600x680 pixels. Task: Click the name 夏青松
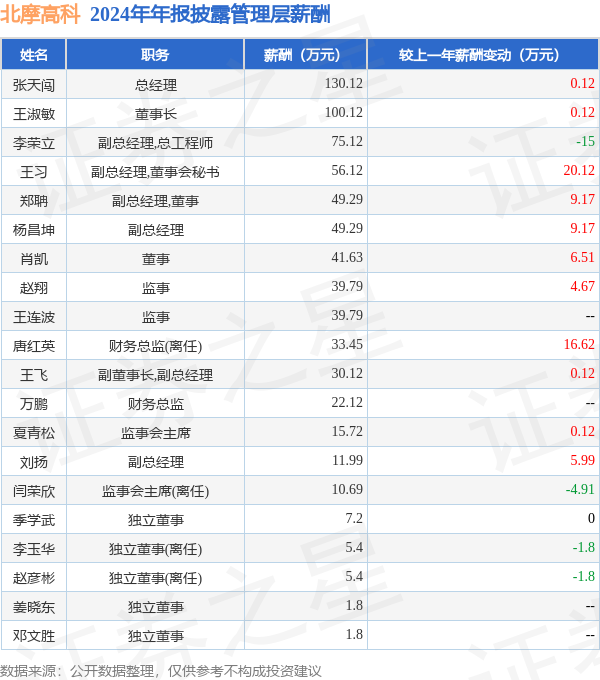point(34,433)
